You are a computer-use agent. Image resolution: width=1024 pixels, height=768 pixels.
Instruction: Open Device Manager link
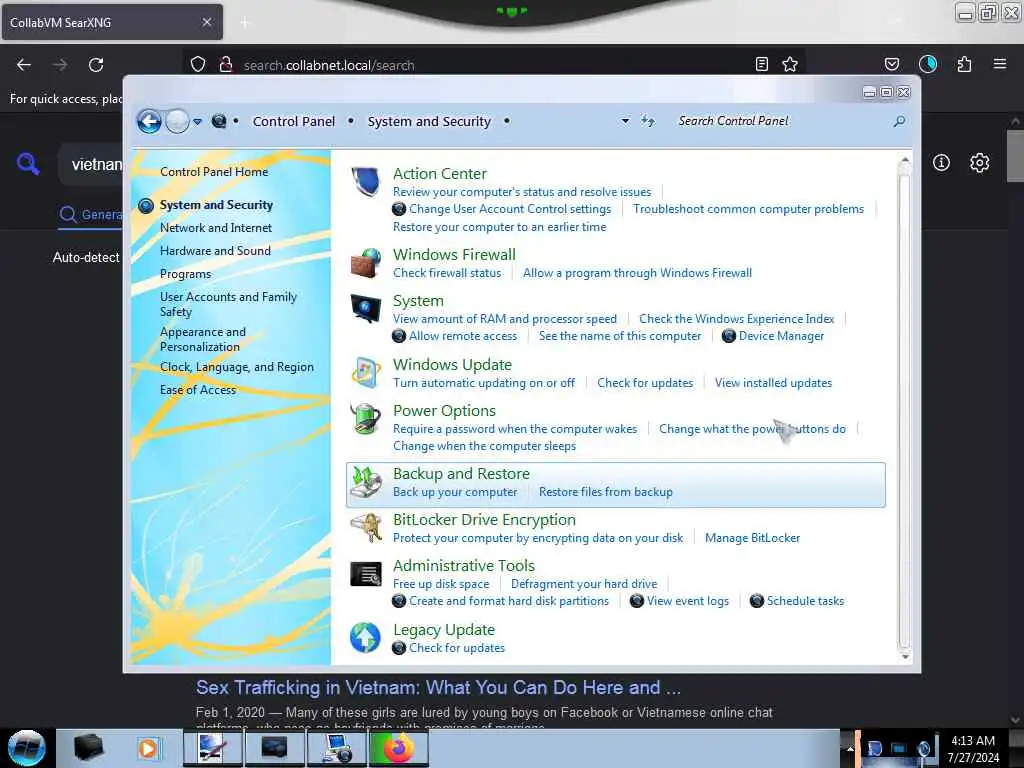(781, 336)
